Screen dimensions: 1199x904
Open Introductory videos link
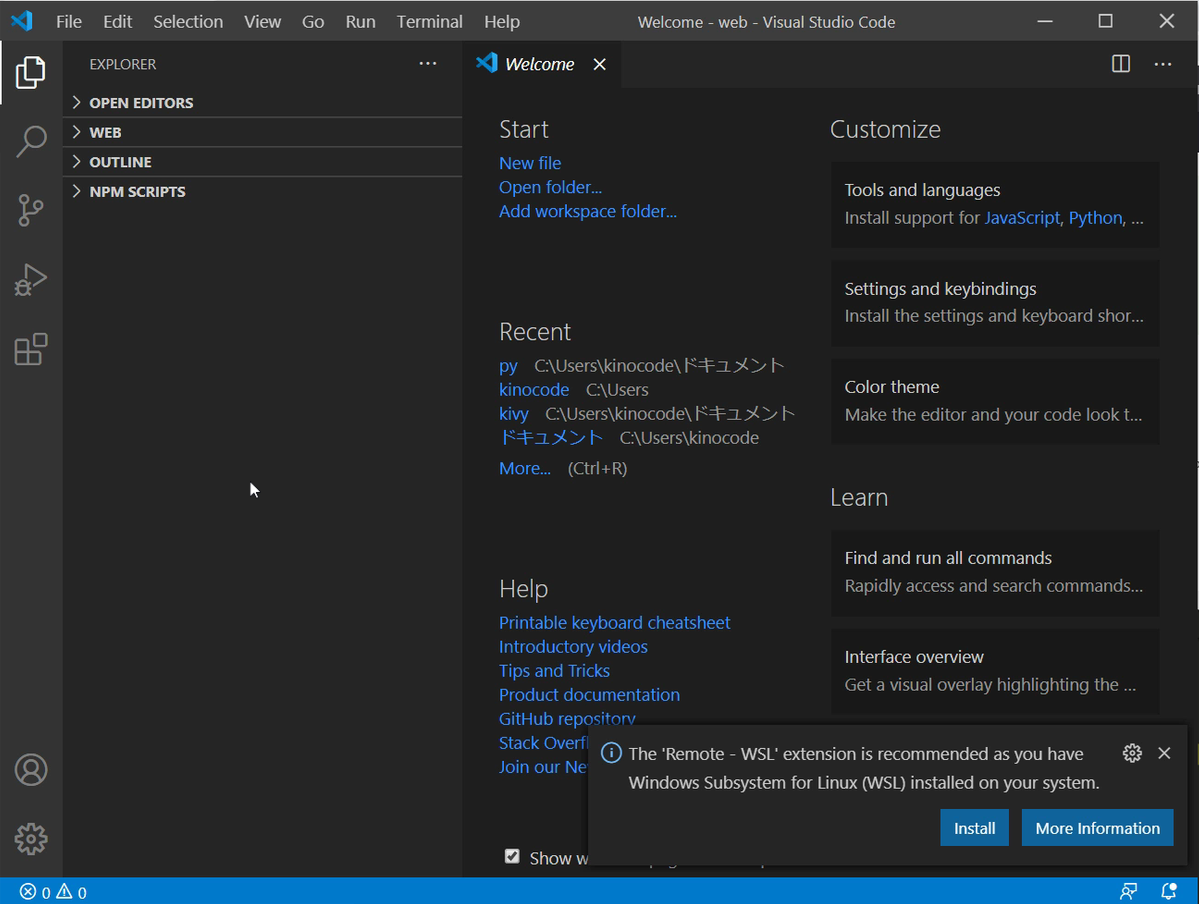pyautogui.click(x=574, y=647)
